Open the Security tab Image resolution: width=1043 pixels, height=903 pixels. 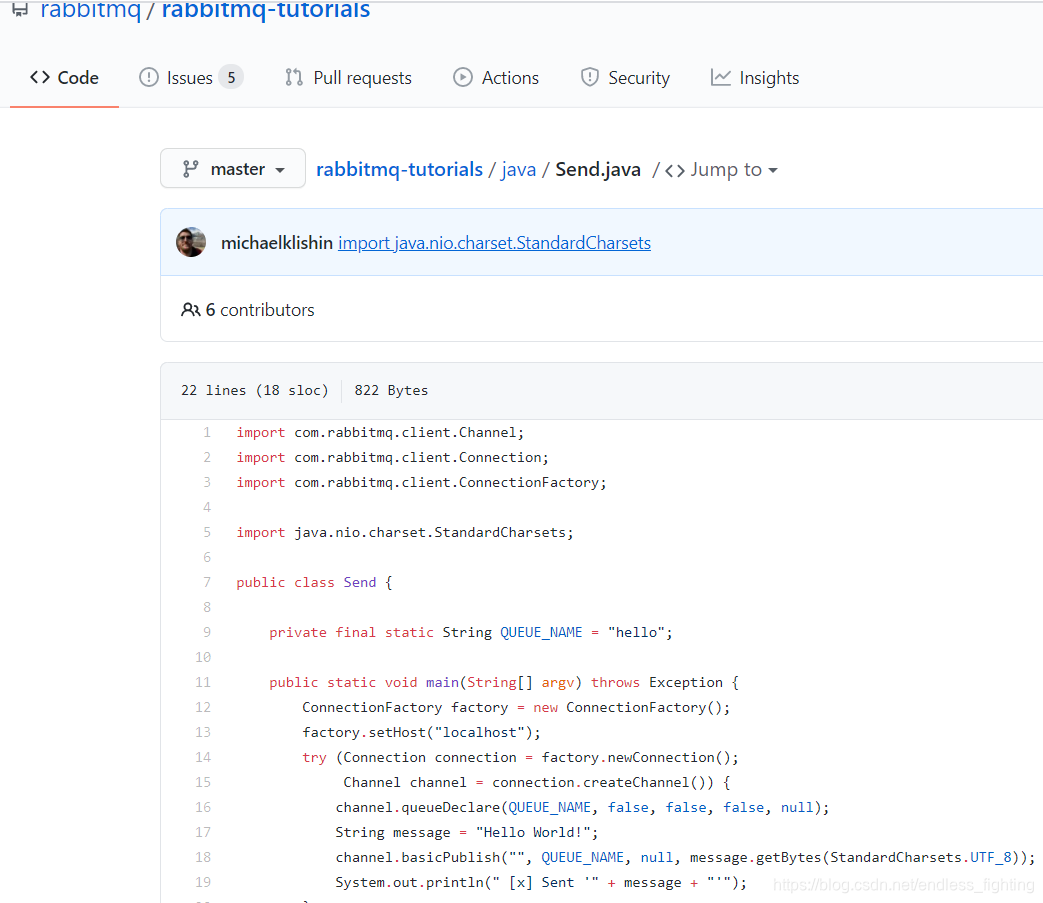pos(625,78)
